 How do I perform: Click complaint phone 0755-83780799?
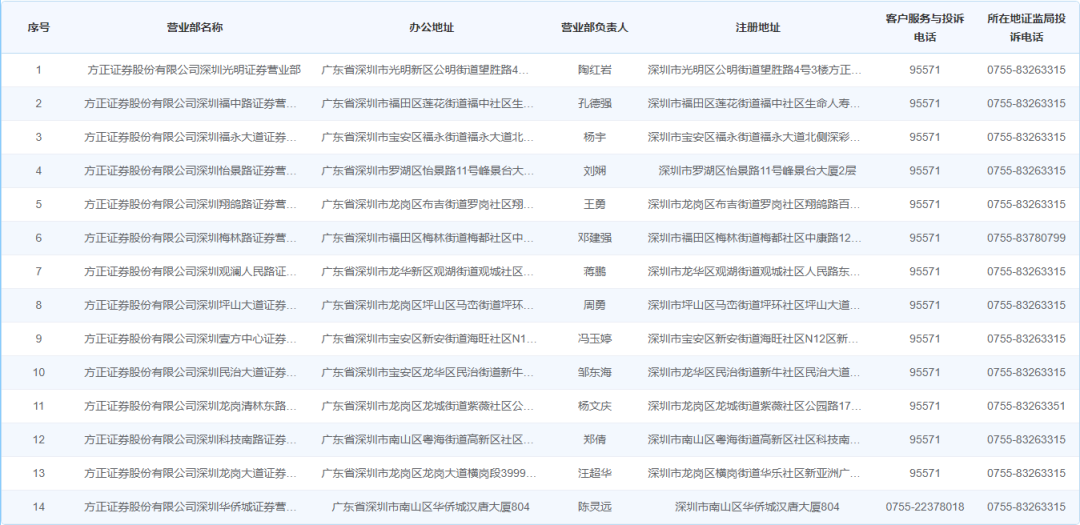1026,238
